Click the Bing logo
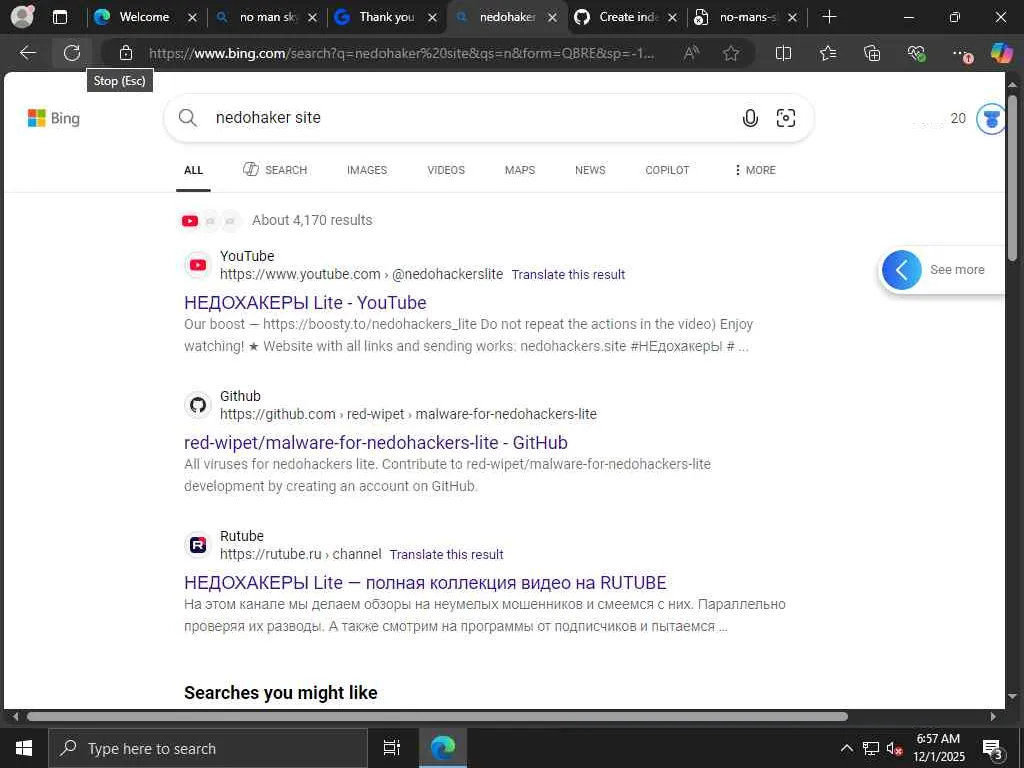The width and height of the screenshot is (1024, 768). point(54,118)
